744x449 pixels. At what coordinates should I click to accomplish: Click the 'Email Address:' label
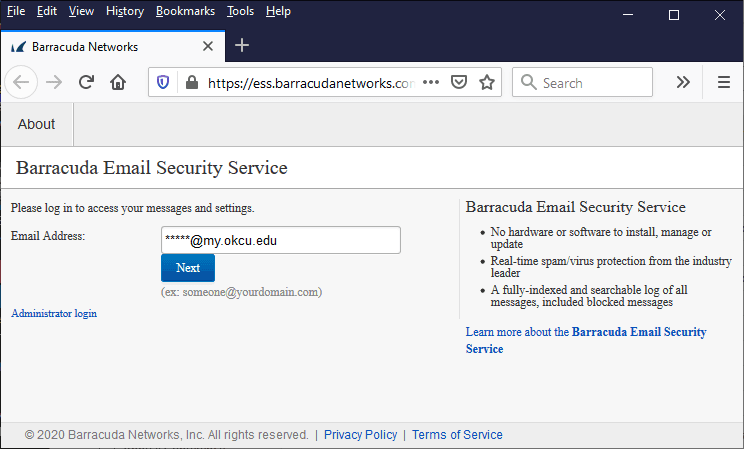48,236
